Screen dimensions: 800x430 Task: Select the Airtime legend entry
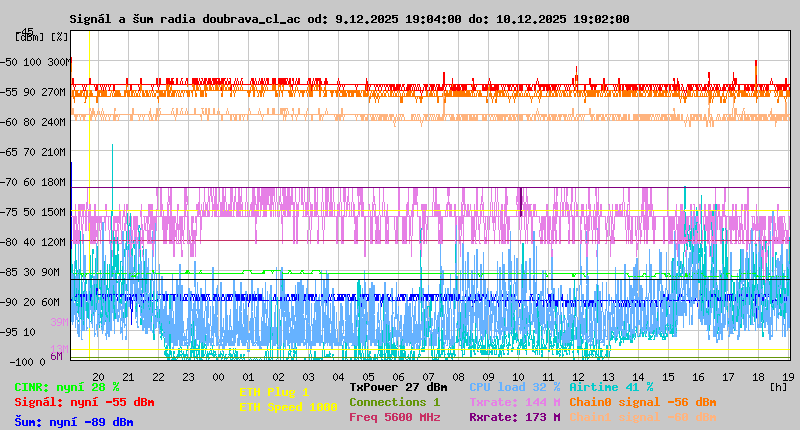[611, 386]
